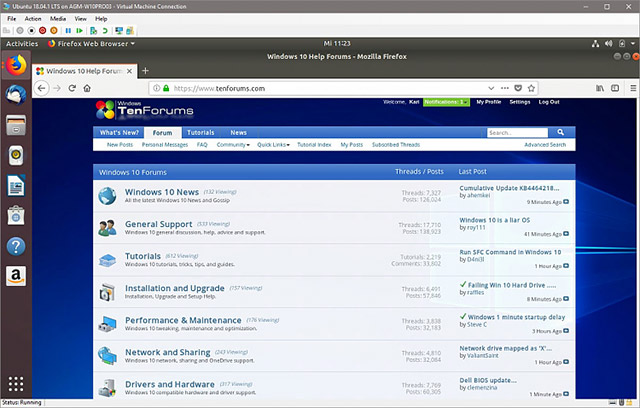640x408 pixels.
Task: Click the Firefox reload button
Action: click(x=74, y=89)
